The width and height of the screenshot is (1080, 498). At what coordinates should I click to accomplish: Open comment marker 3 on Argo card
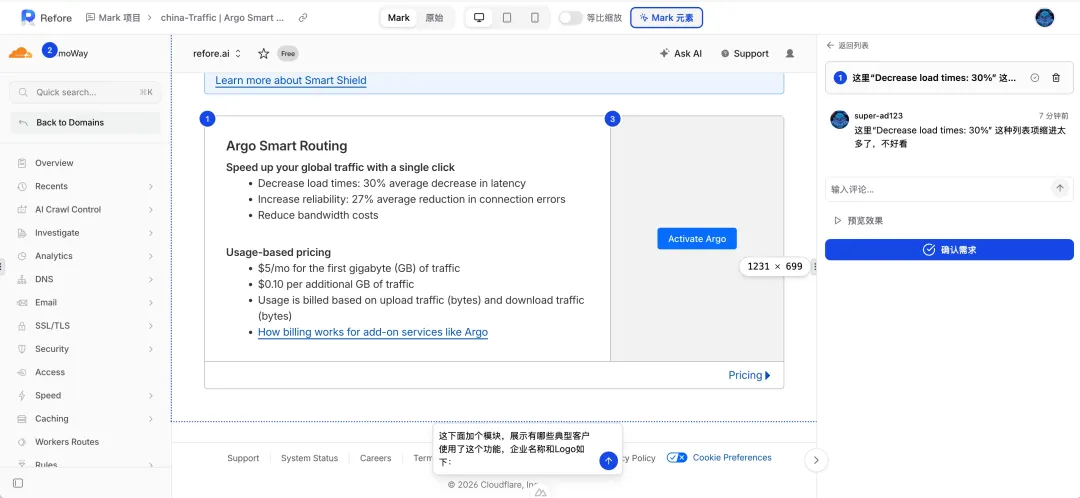[612, 119]
